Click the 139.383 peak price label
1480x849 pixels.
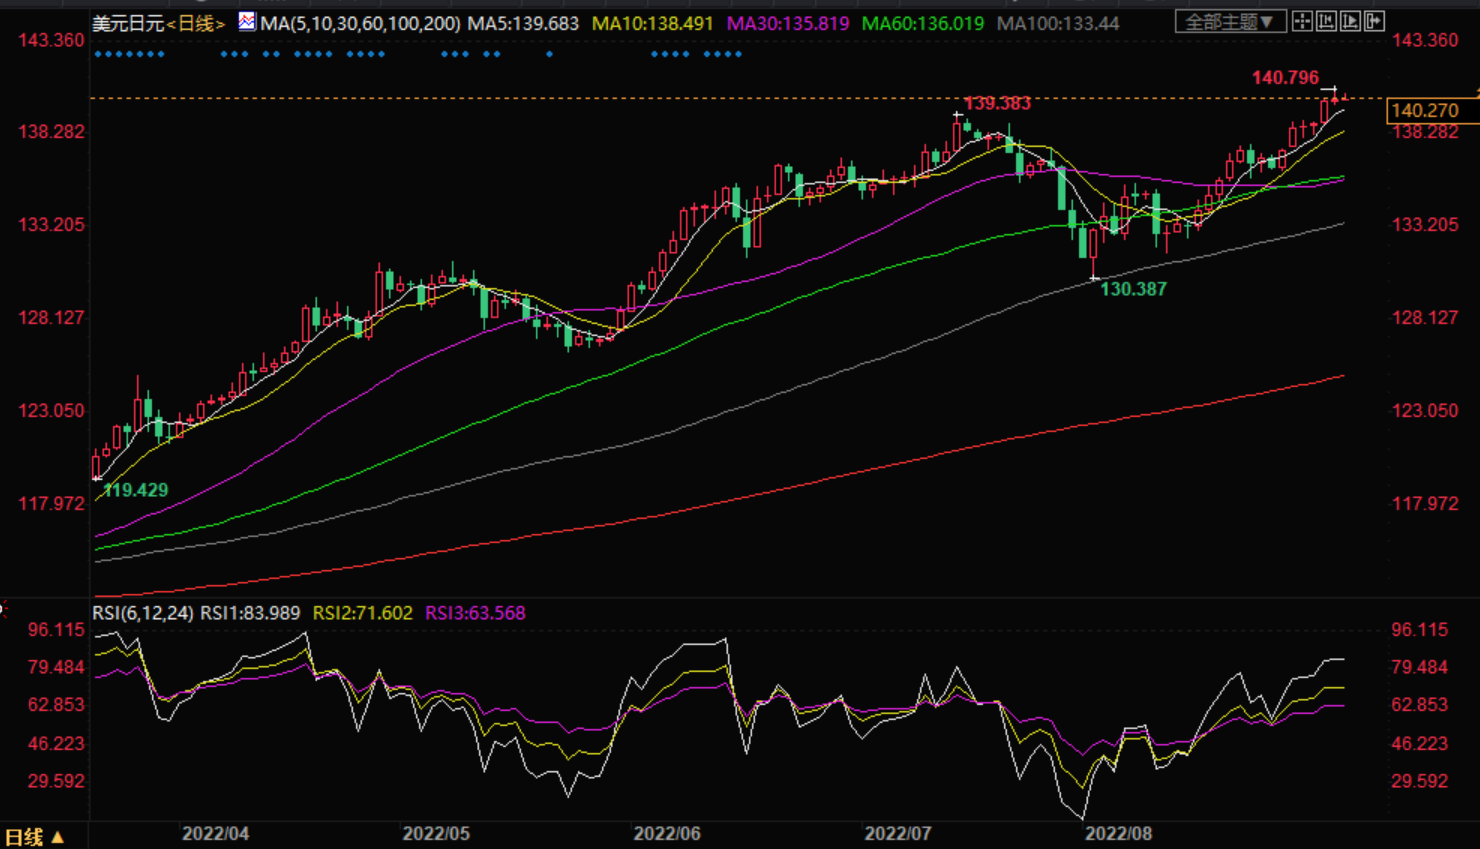(x=997, y=103)
